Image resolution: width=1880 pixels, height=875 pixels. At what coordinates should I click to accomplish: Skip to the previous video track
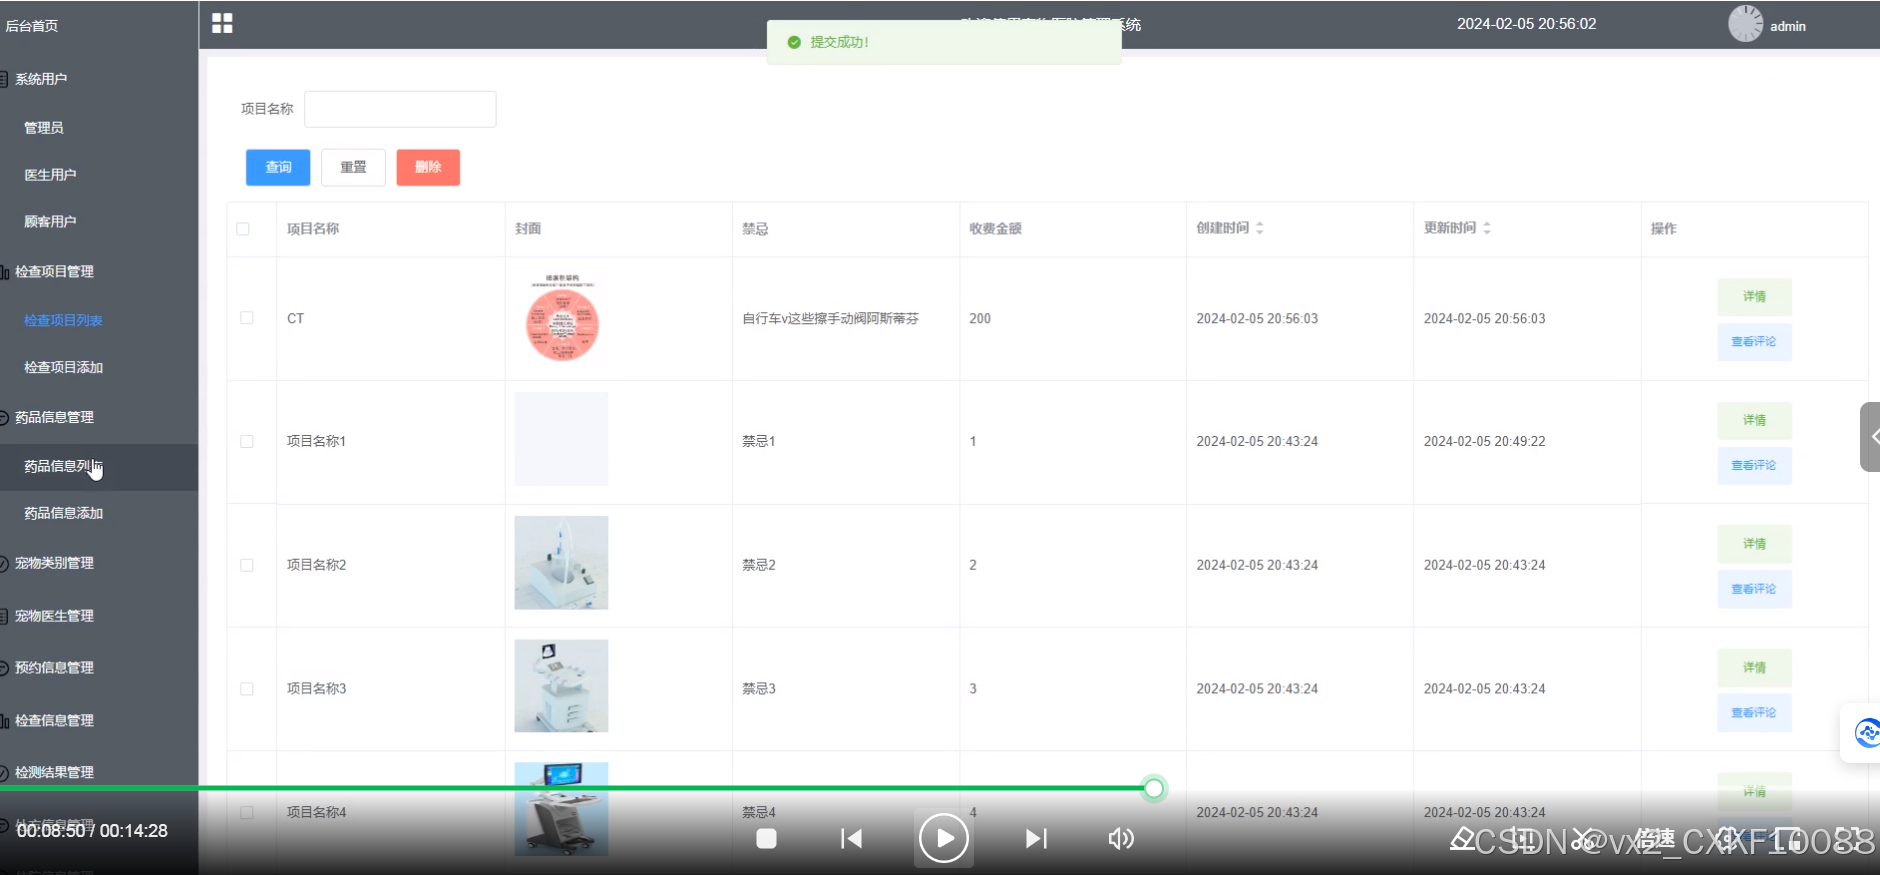click(x=851, y=838)
